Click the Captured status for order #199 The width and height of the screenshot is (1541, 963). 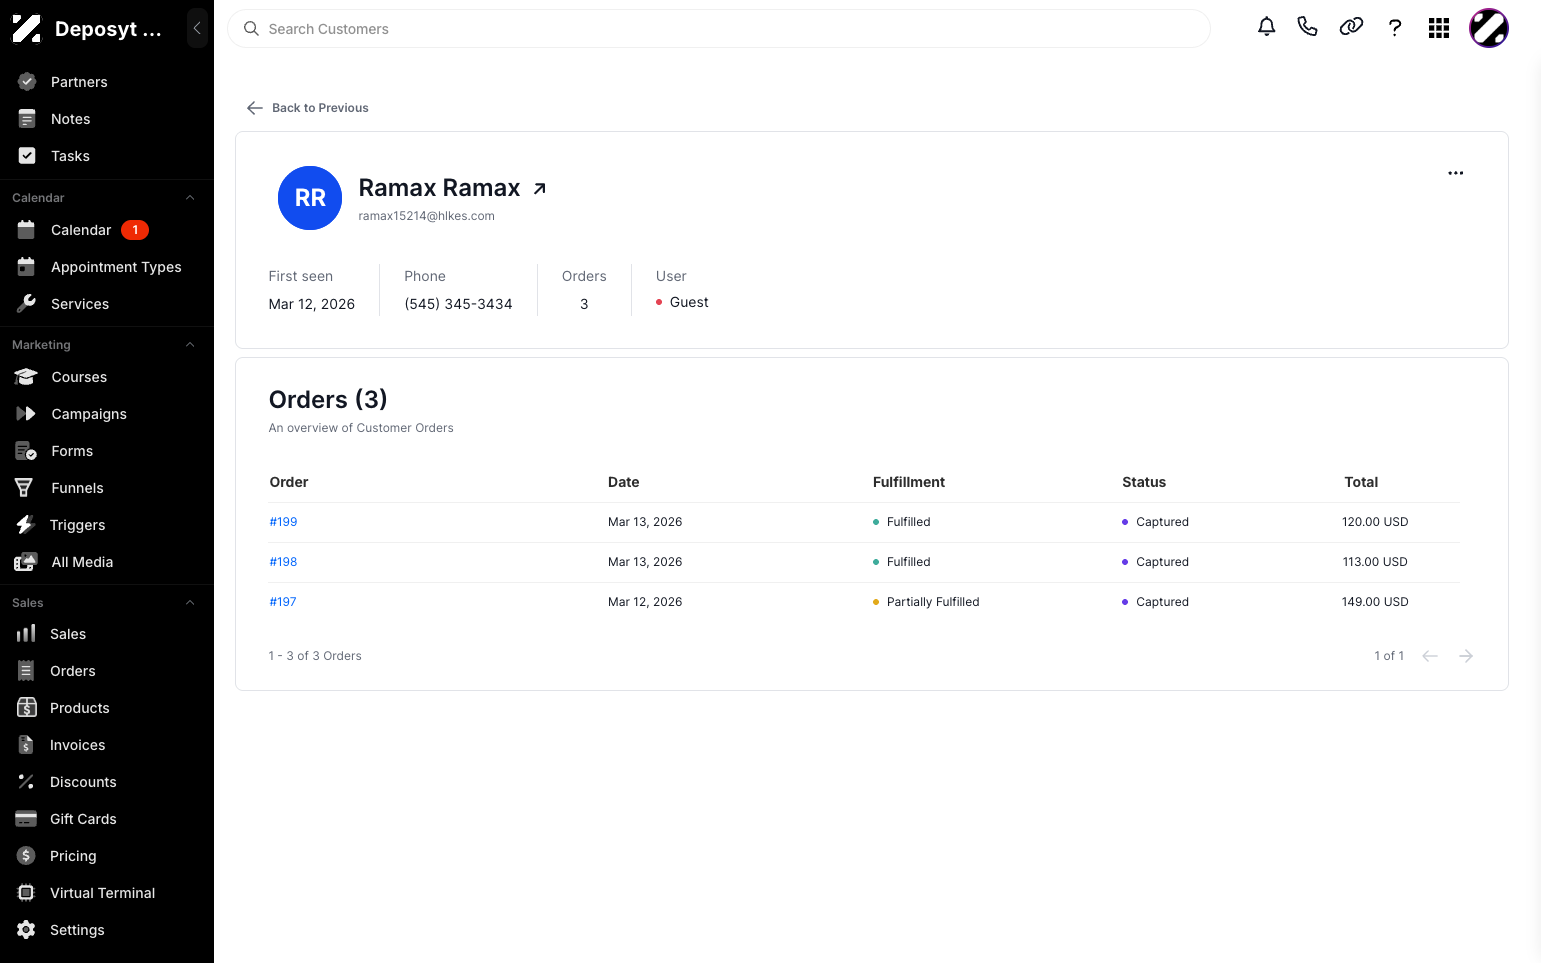pos(1162,522)
